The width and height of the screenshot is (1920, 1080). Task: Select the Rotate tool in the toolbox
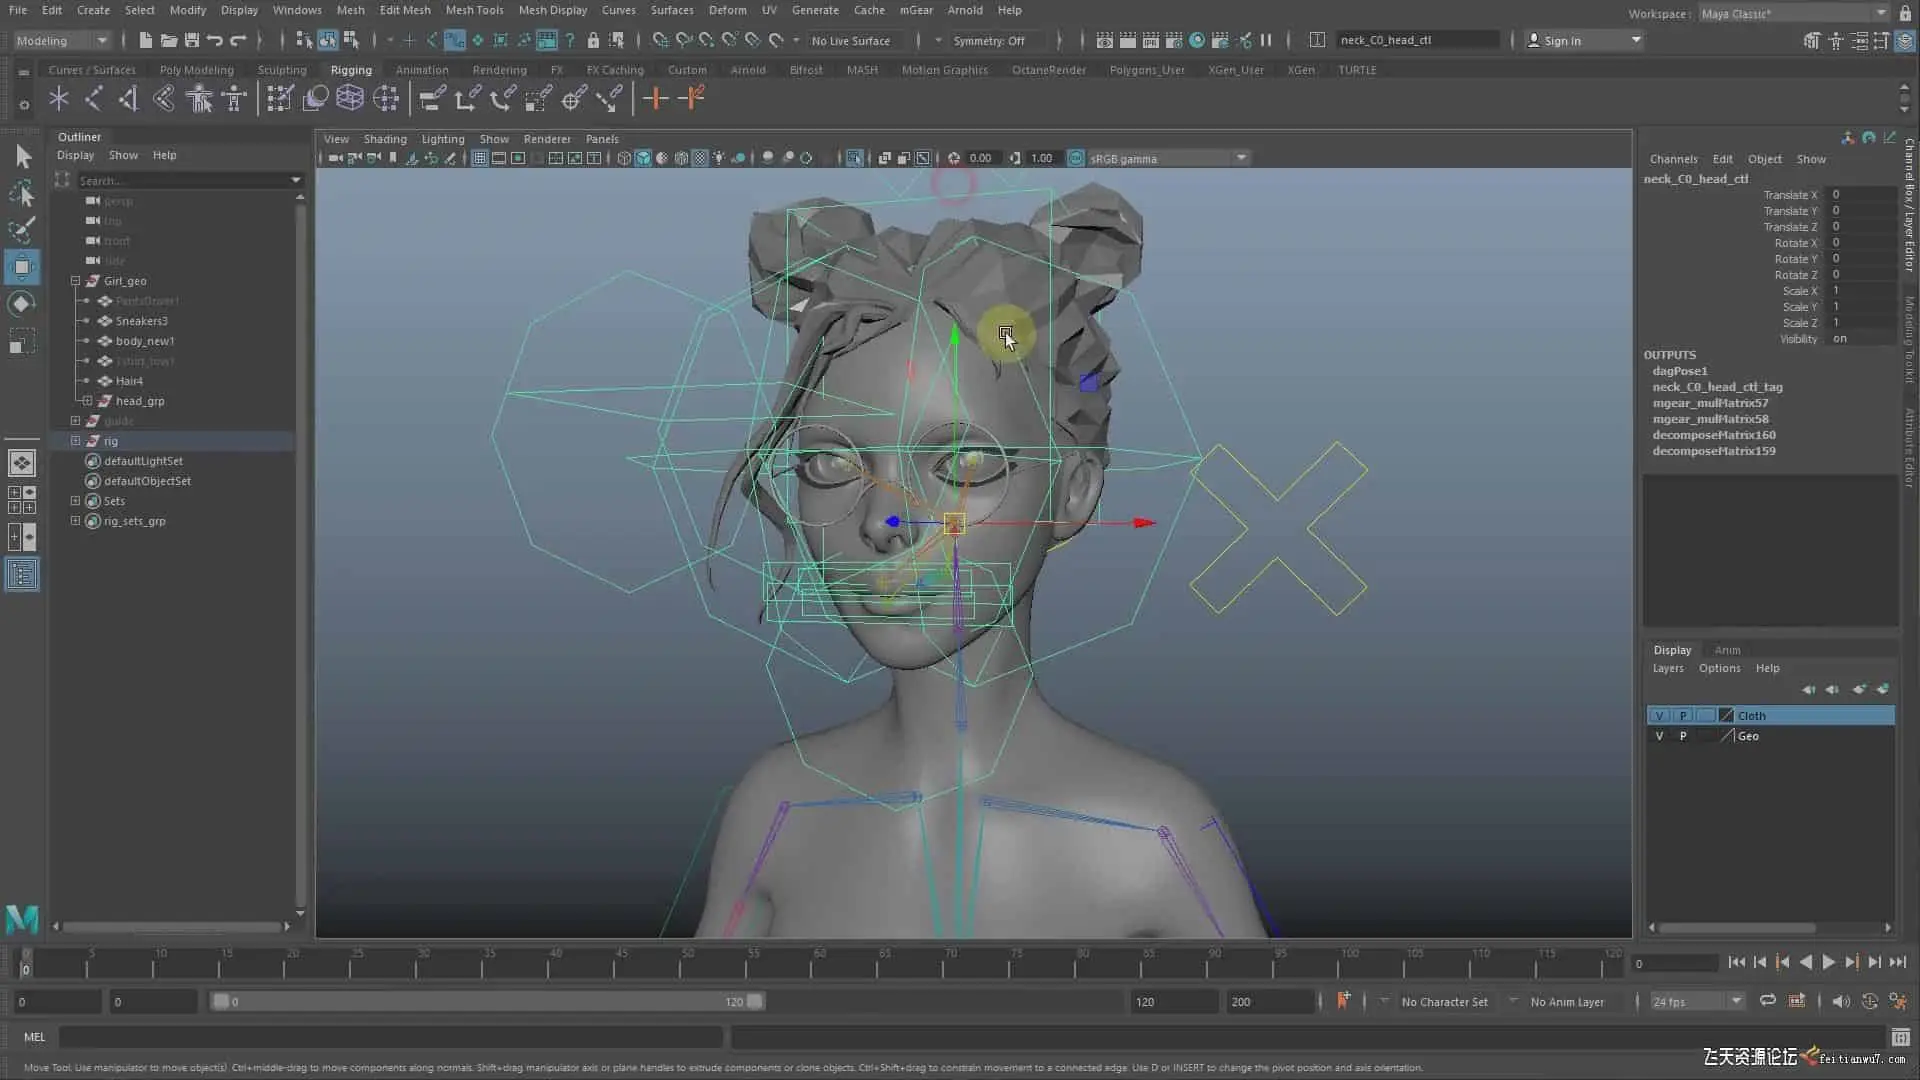[22, 304]
